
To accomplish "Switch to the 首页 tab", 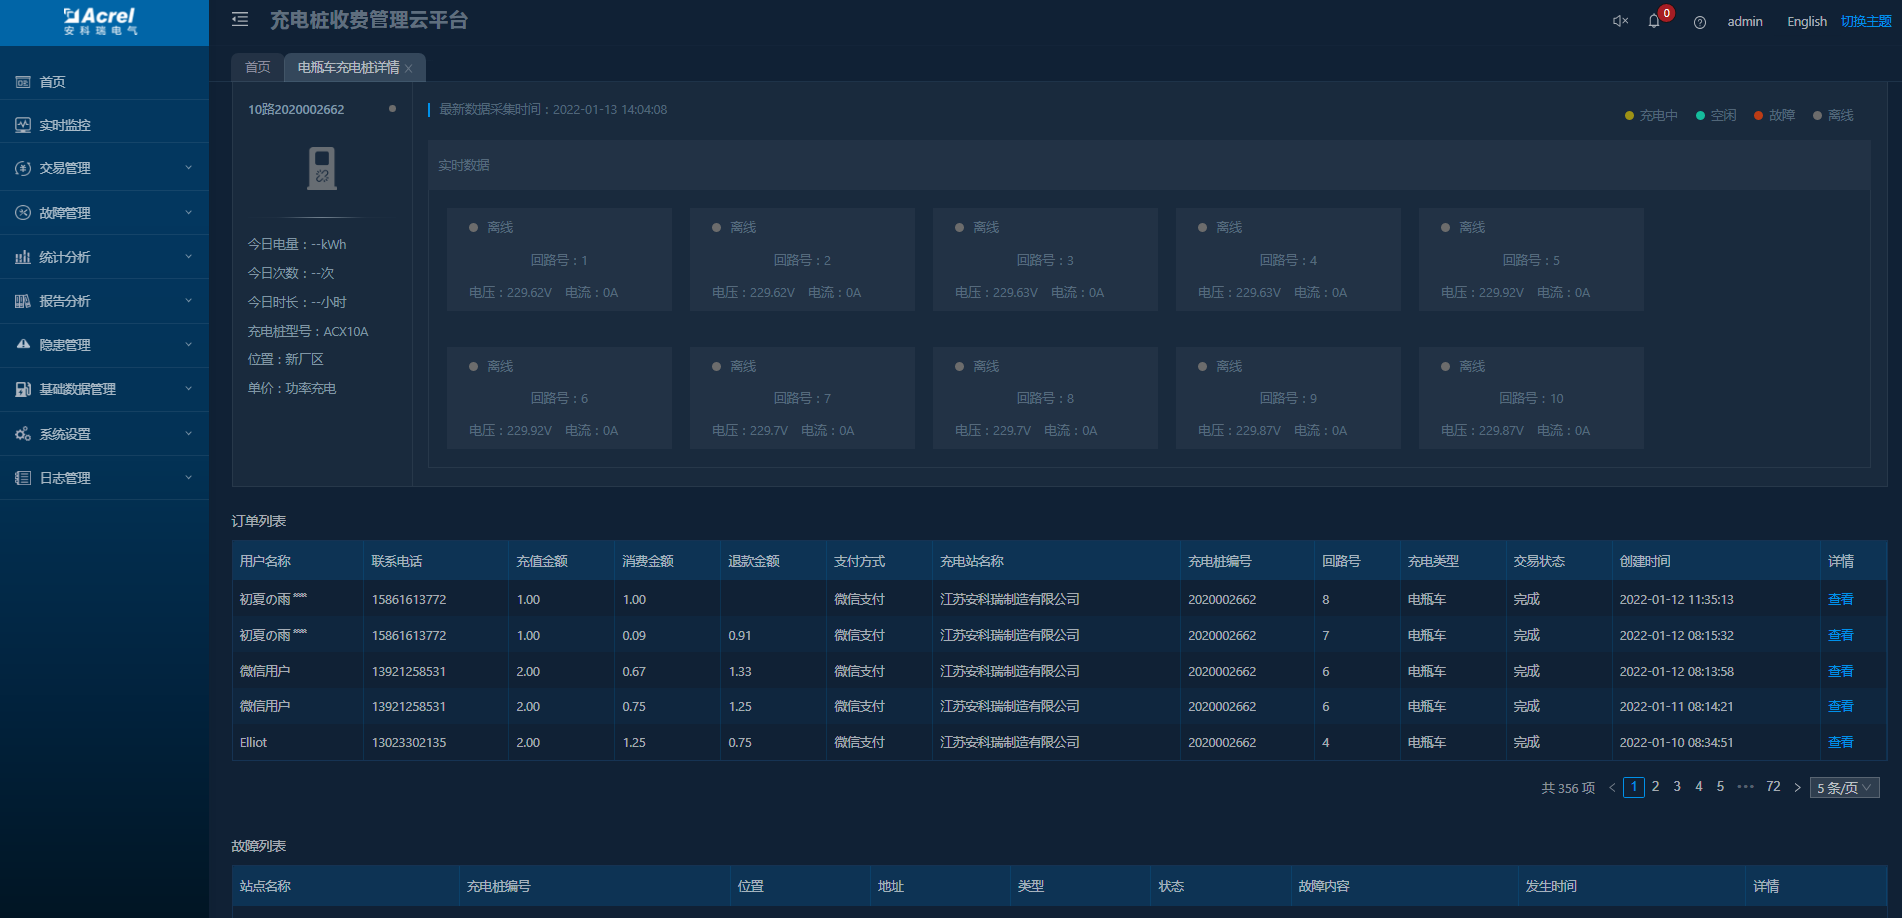I will click(x=257, y=67).
